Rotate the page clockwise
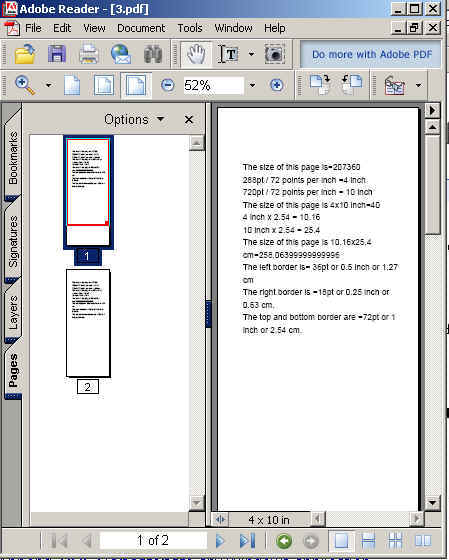The image size is (449, 560). [320, 85]
